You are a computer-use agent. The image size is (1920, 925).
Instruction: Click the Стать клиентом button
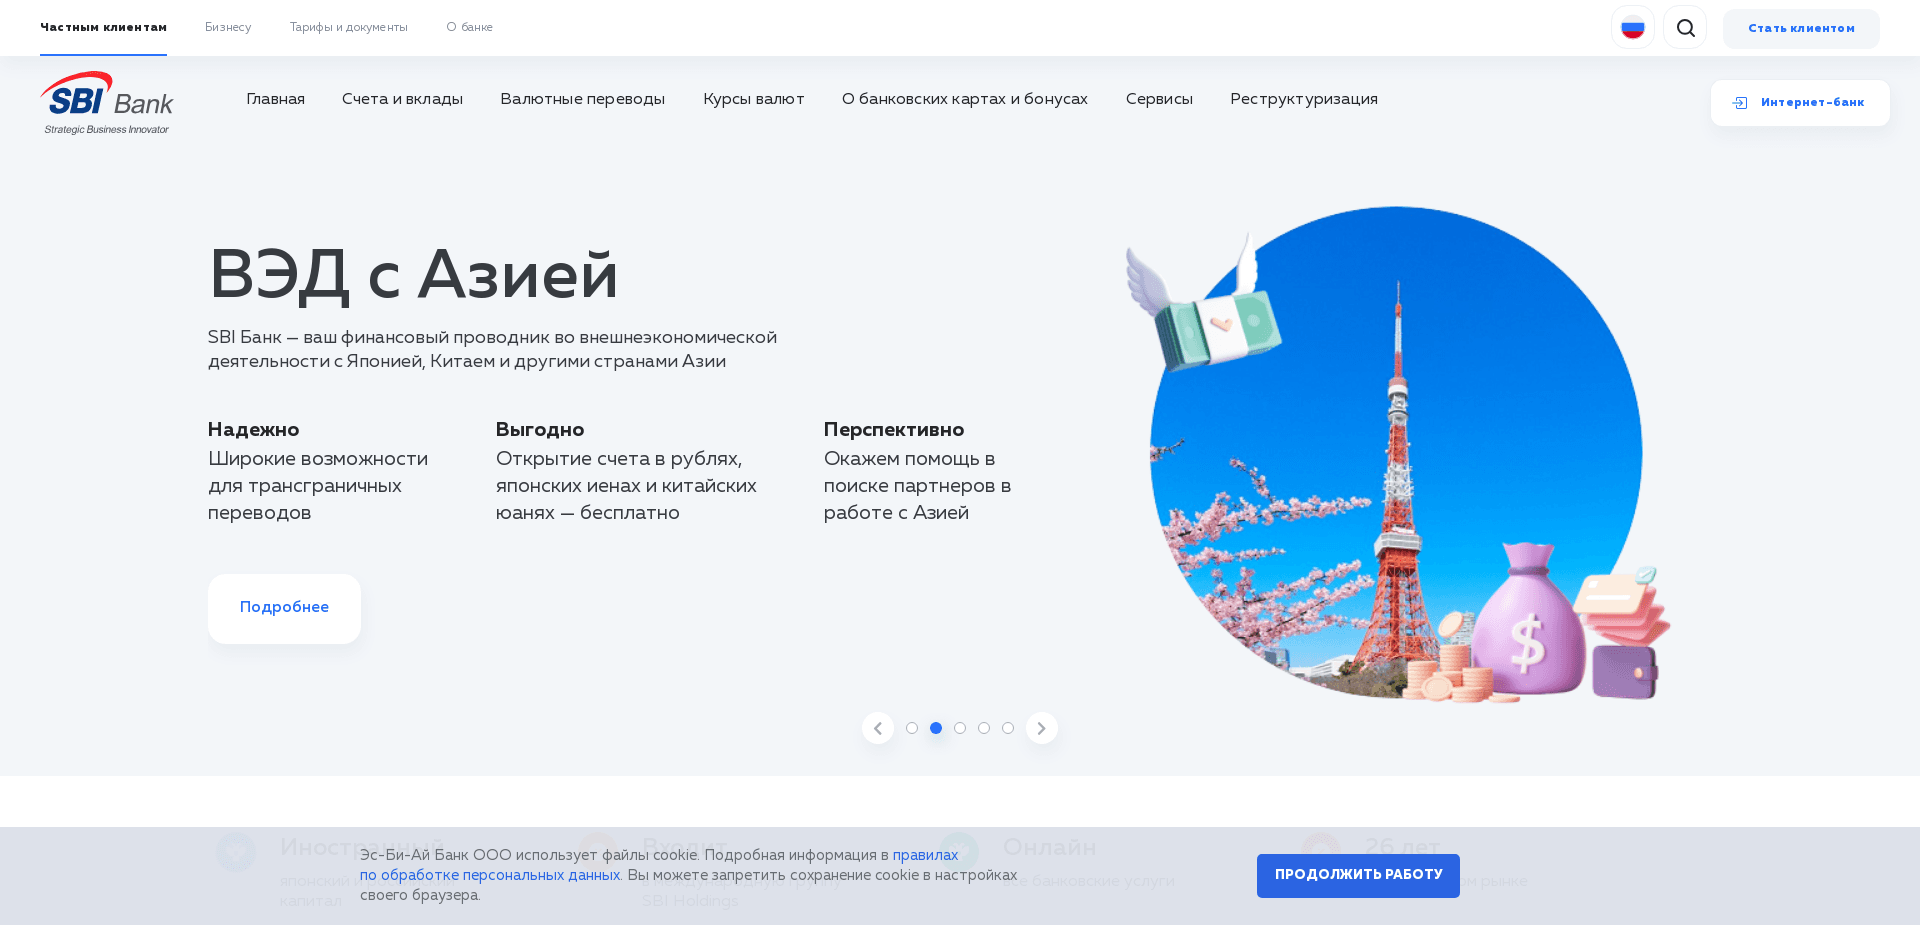click(1800, 28)
